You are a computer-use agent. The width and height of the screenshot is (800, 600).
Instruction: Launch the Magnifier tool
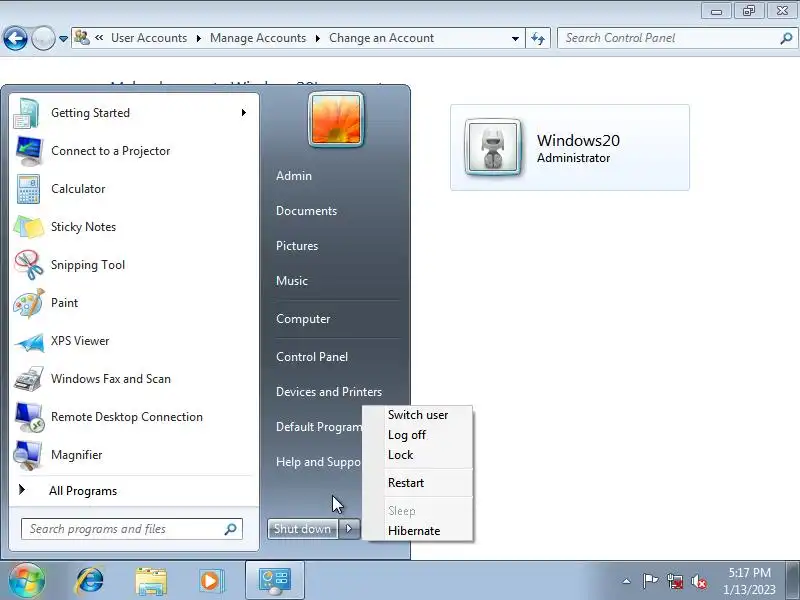click(134, 455)
